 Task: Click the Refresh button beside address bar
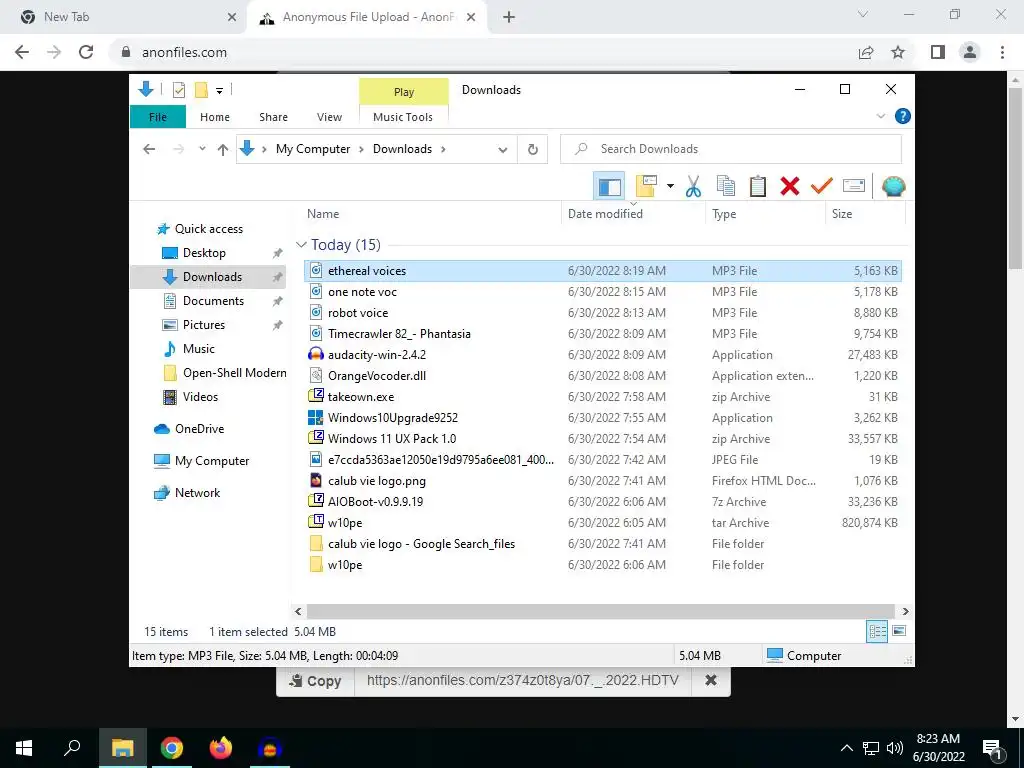pos(533,150)
